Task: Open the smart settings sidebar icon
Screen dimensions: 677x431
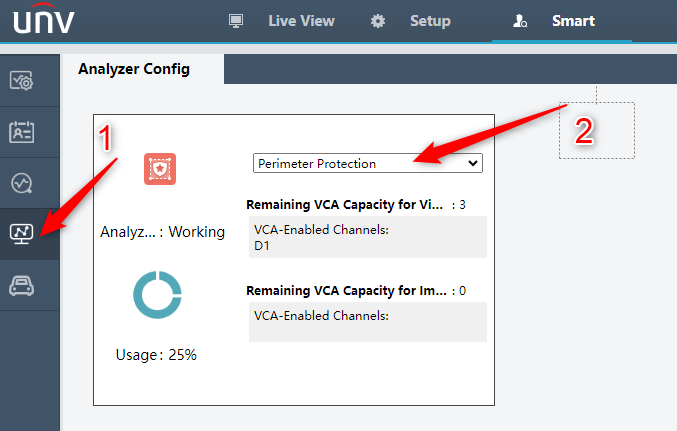Action: click(x=22, y=81)
